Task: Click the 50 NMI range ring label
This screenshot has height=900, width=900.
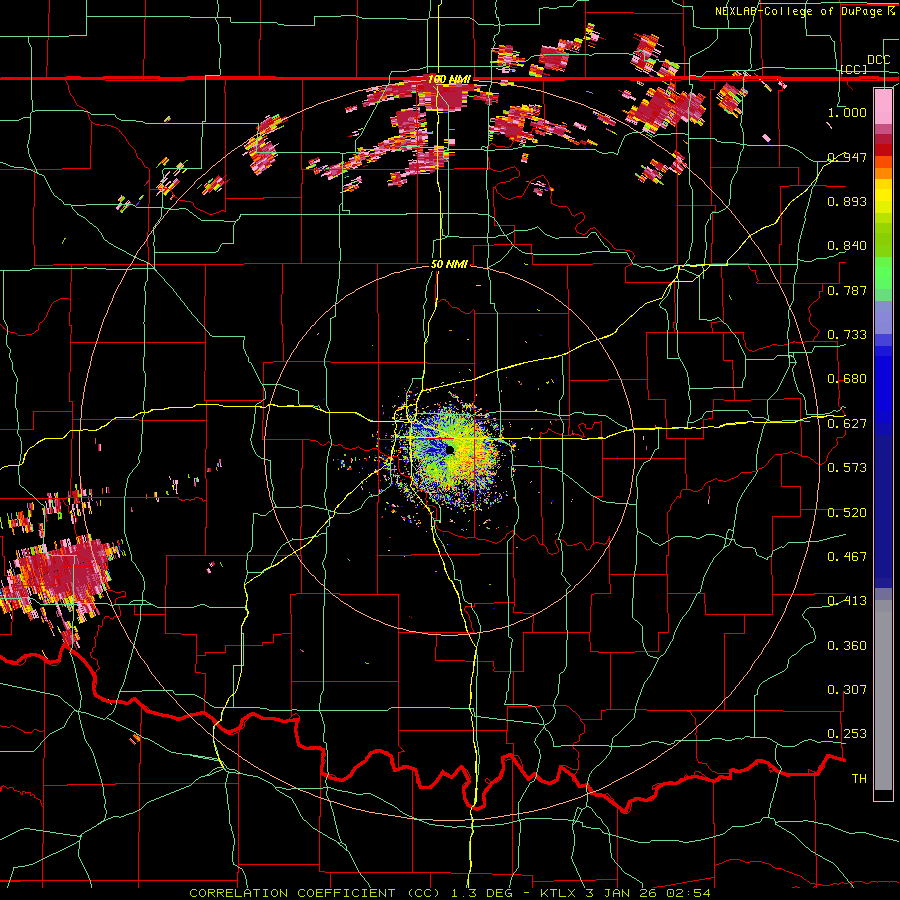Action: point(449,264)
